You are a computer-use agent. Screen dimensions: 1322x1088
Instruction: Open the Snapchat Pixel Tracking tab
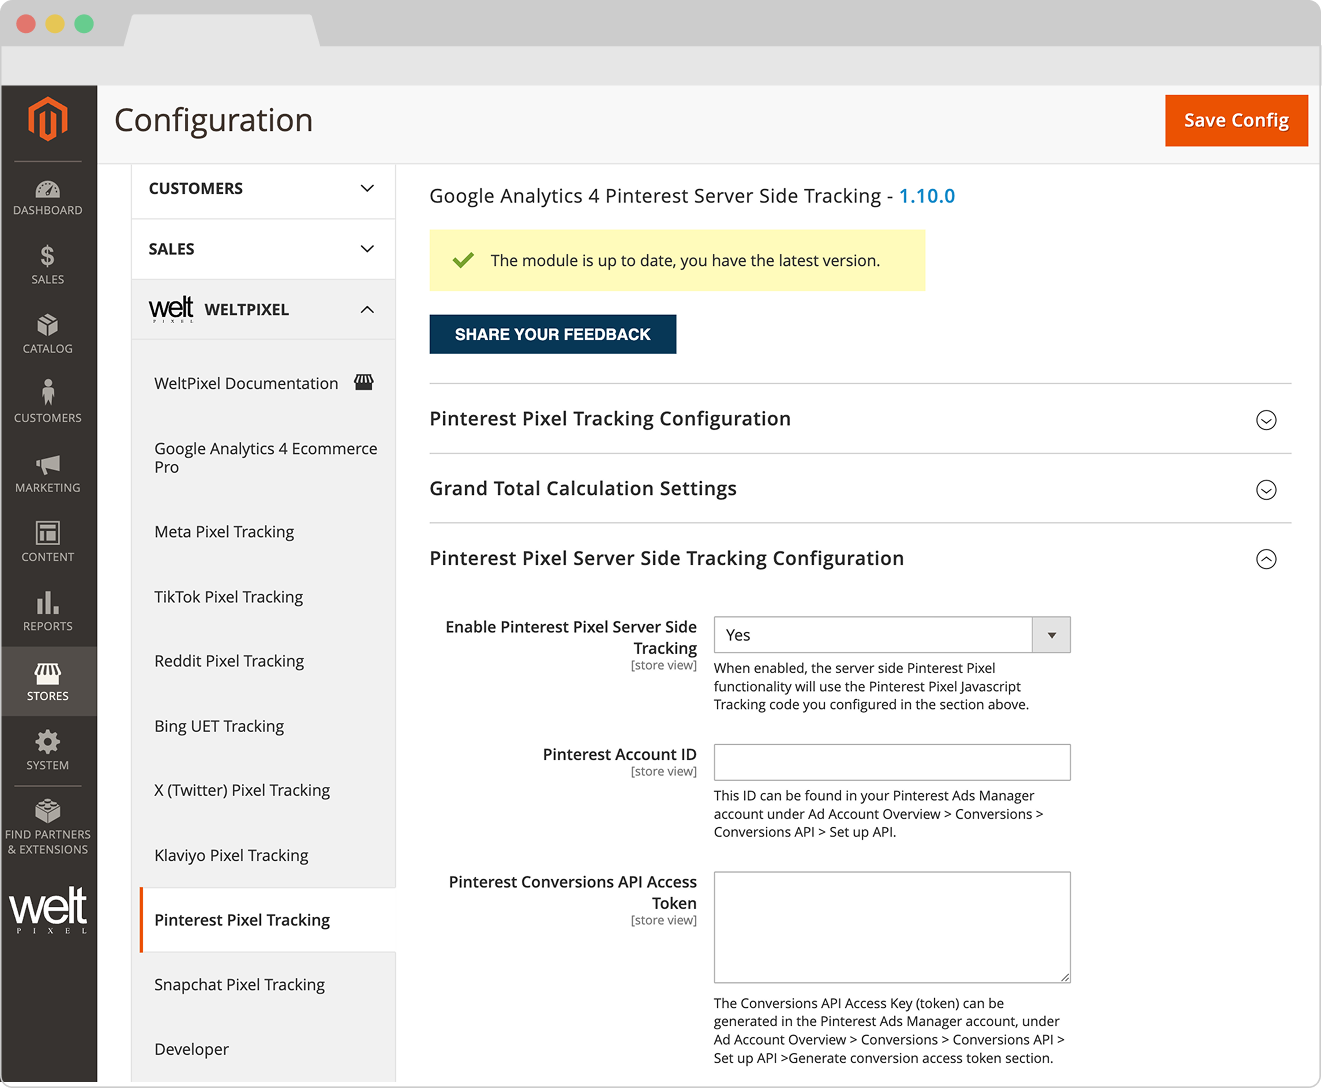point(239,985)
